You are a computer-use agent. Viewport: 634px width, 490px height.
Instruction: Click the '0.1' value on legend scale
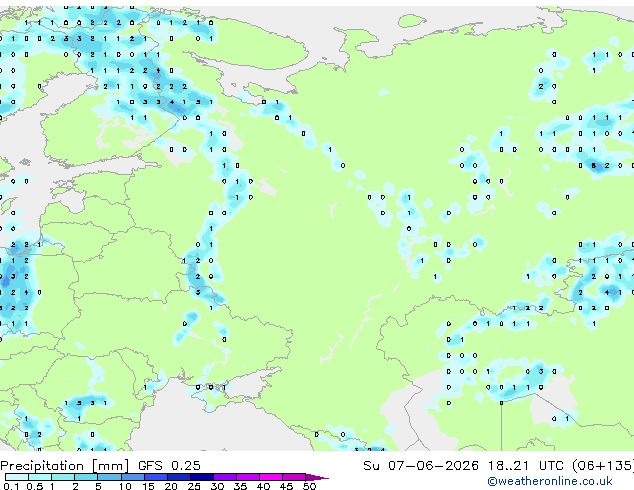pyautogui.click(x=11, y=486)
